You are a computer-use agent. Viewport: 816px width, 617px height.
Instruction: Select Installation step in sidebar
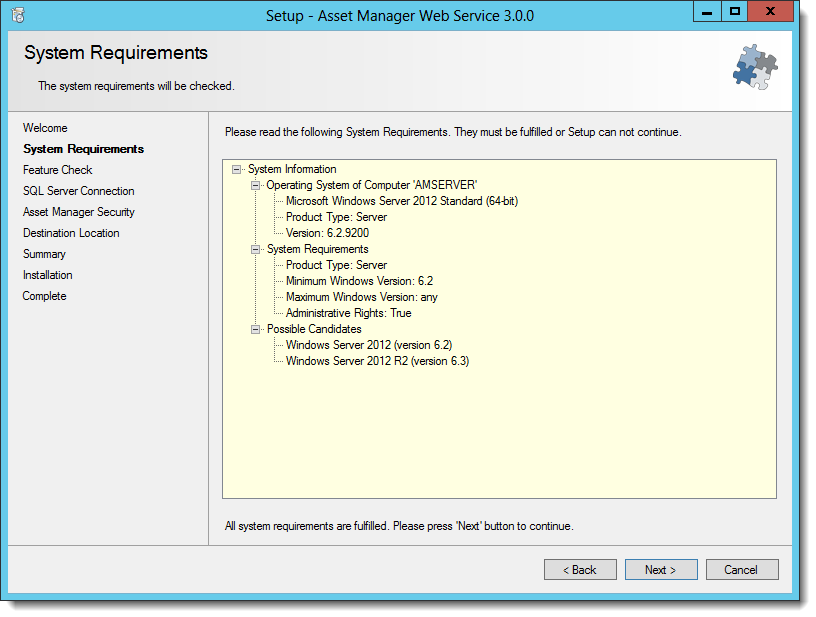coord(47,275)
